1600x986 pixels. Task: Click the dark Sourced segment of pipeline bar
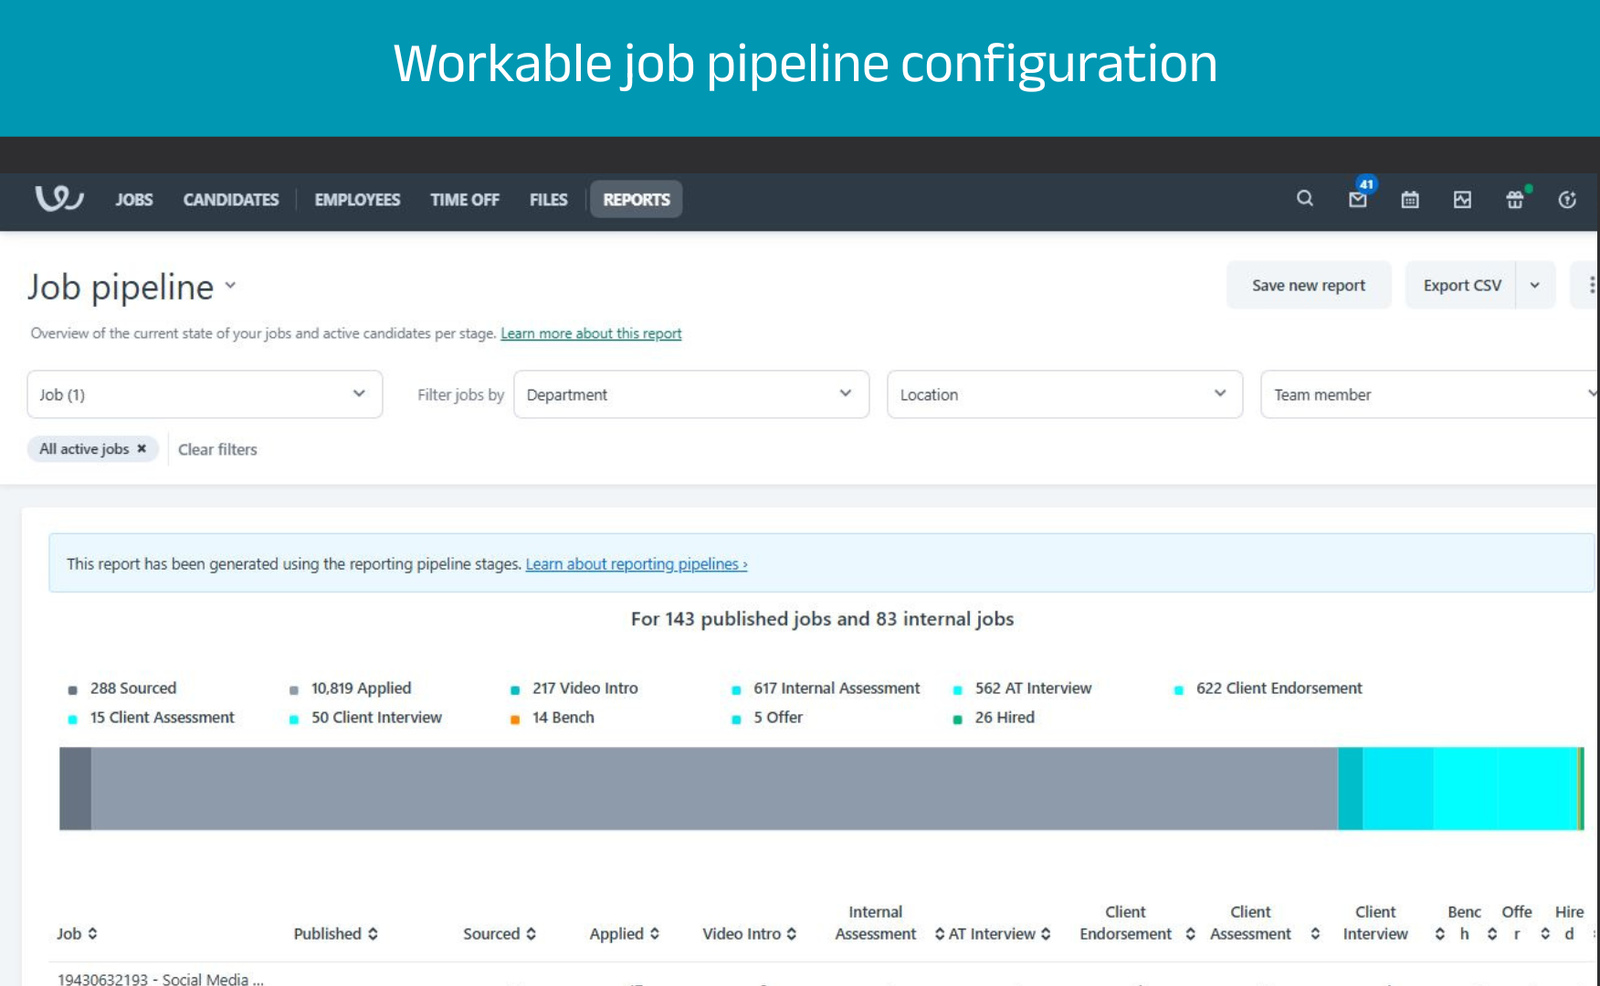point(75,788)
